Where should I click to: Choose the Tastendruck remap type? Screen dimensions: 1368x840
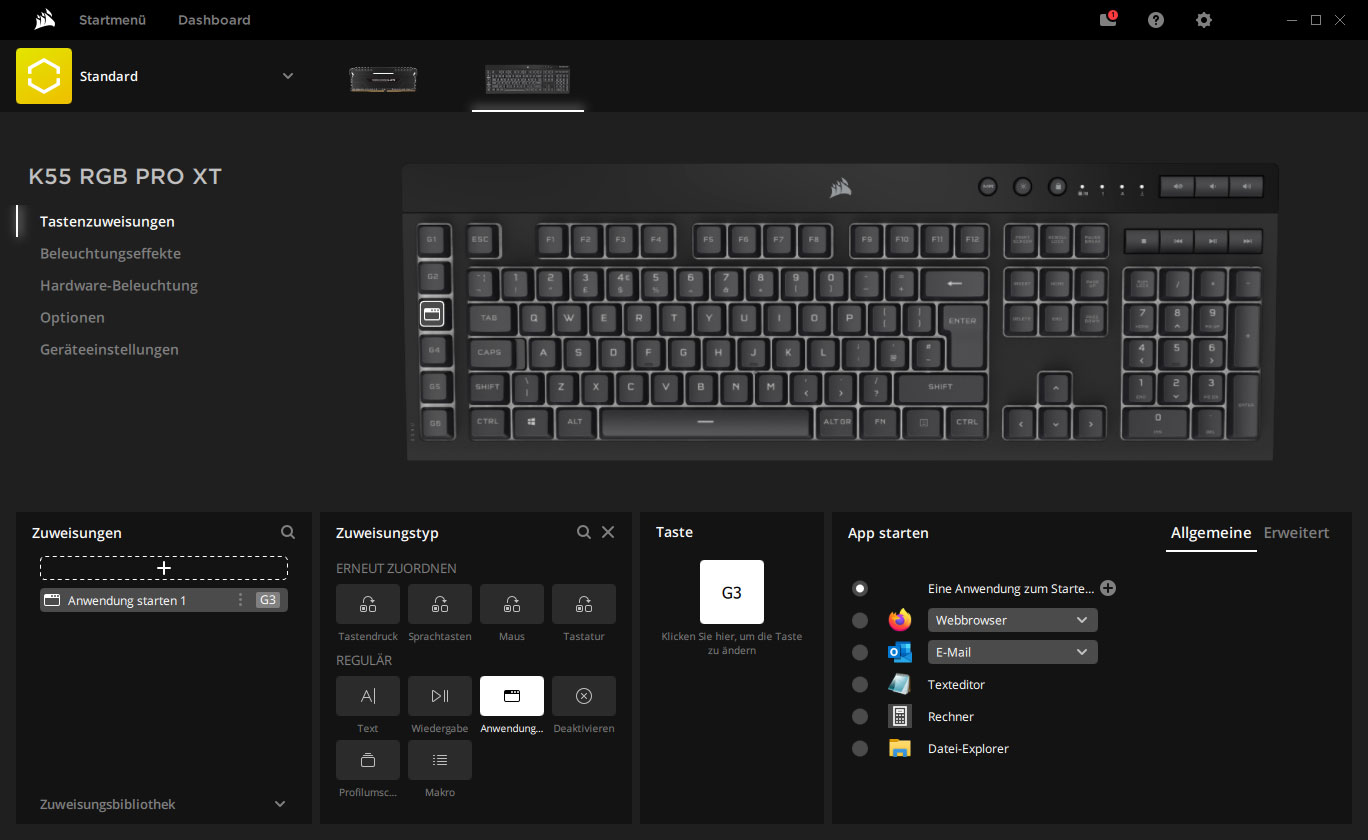pyautogui.click(x=368, y=604)
